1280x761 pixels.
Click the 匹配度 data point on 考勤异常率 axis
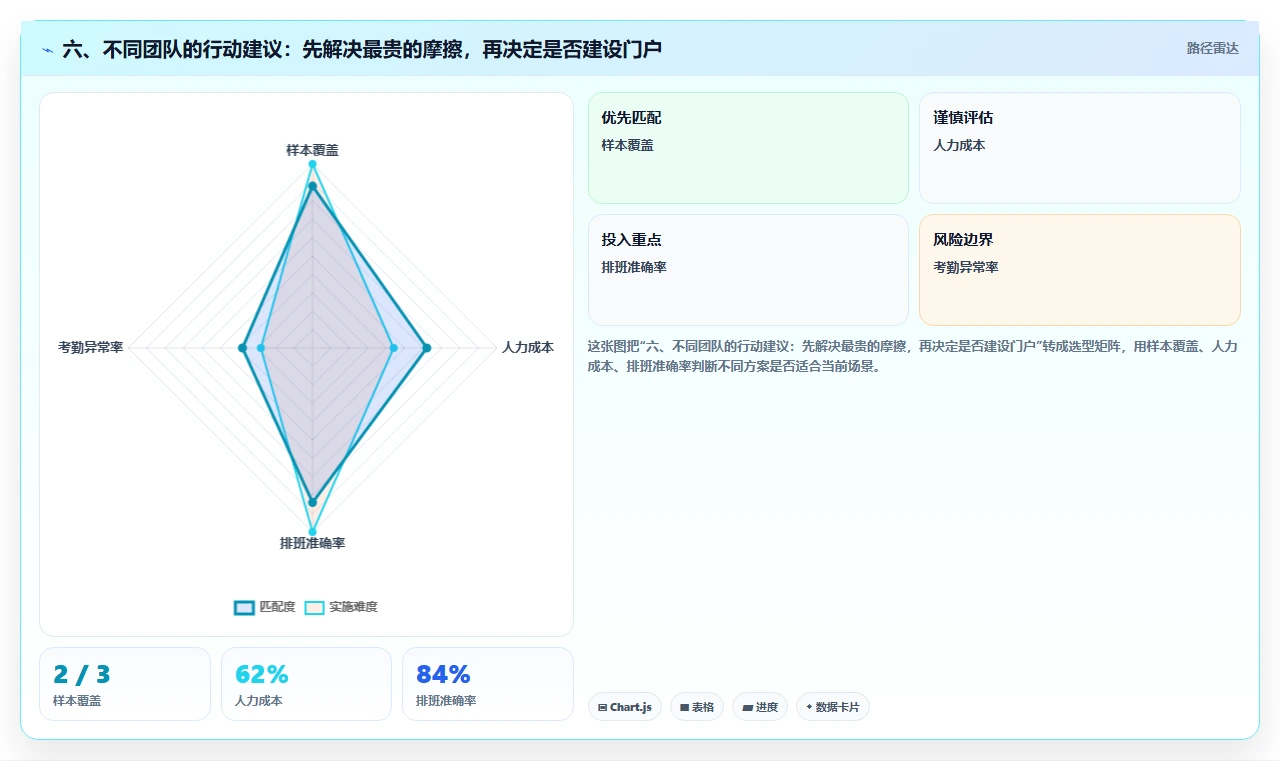242,348
